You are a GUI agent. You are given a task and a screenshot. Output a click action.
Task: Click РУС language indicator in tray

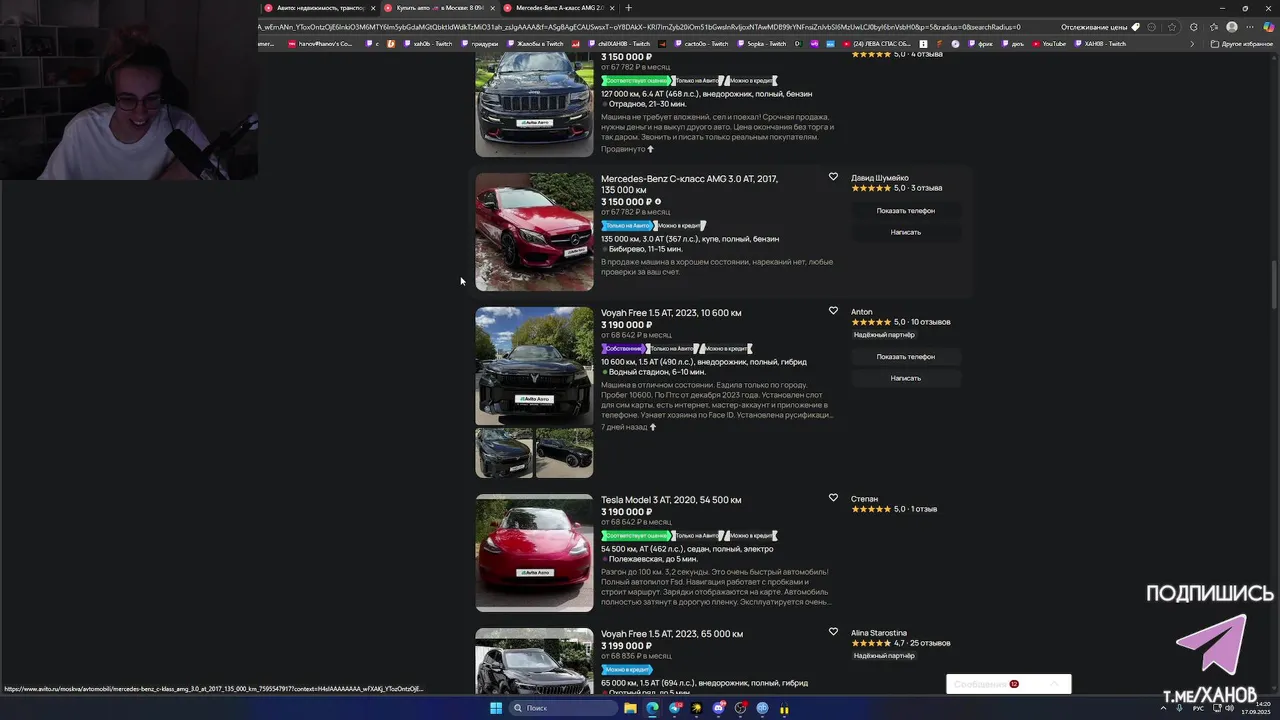point(1198,708)
